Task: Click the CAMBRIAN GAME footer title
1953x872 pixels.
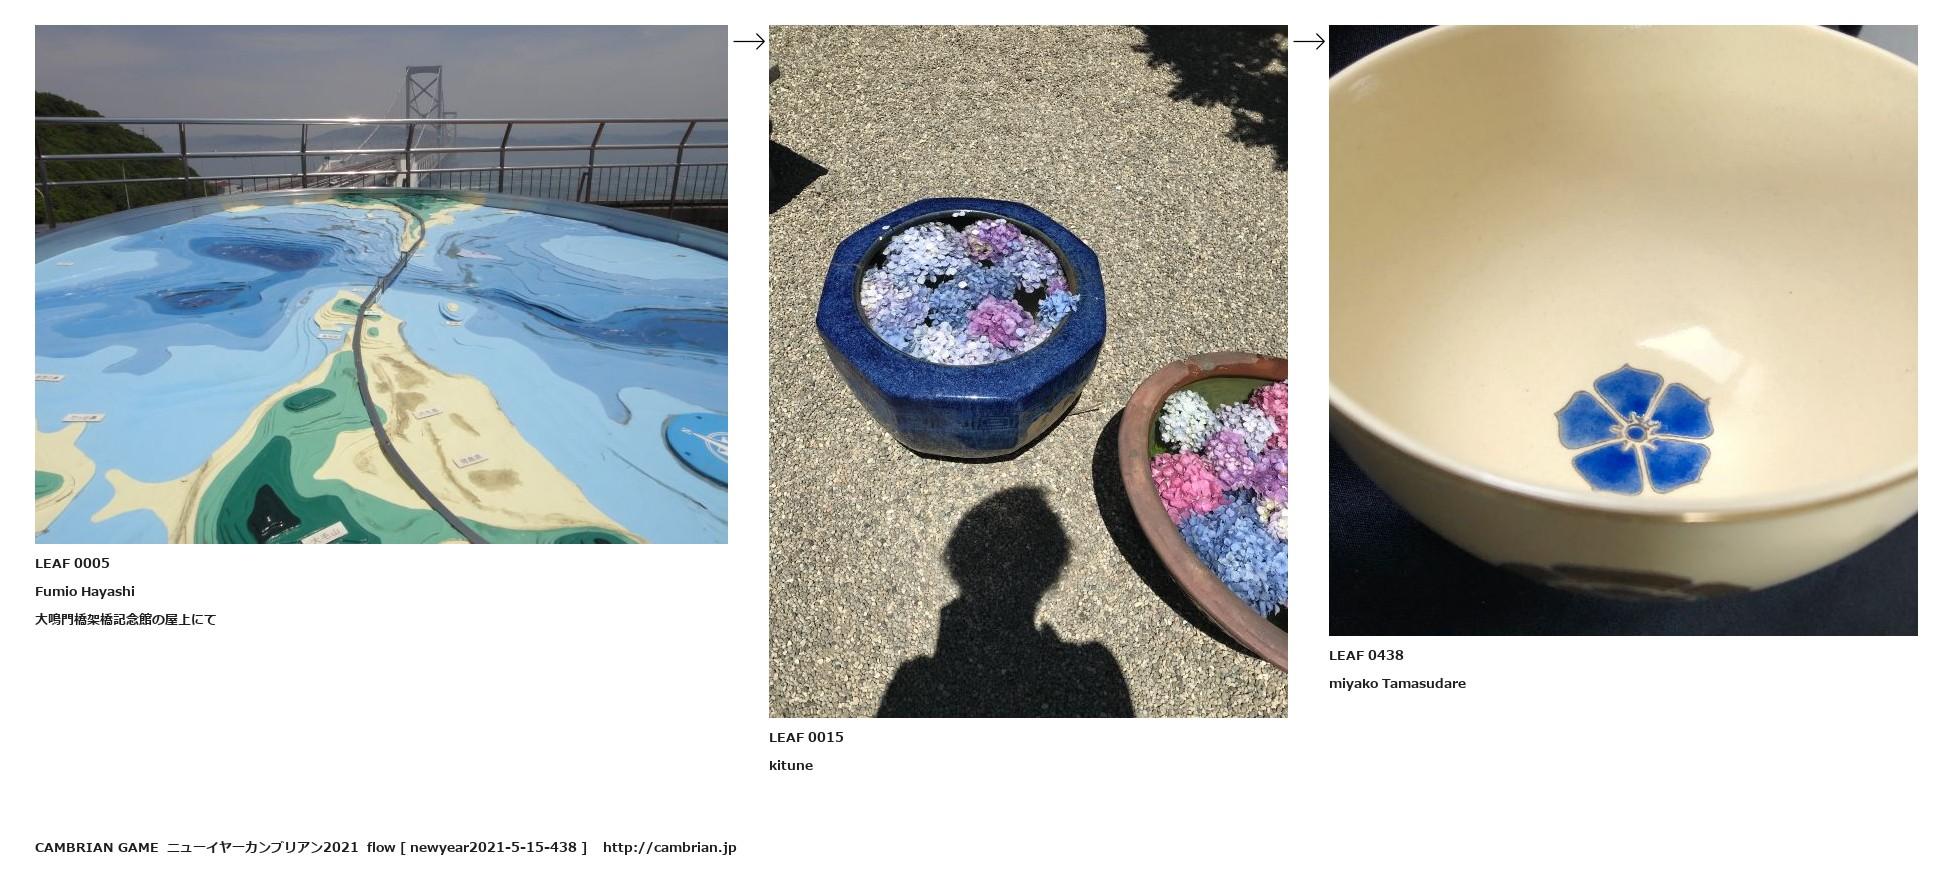Action: coord(97,847)
